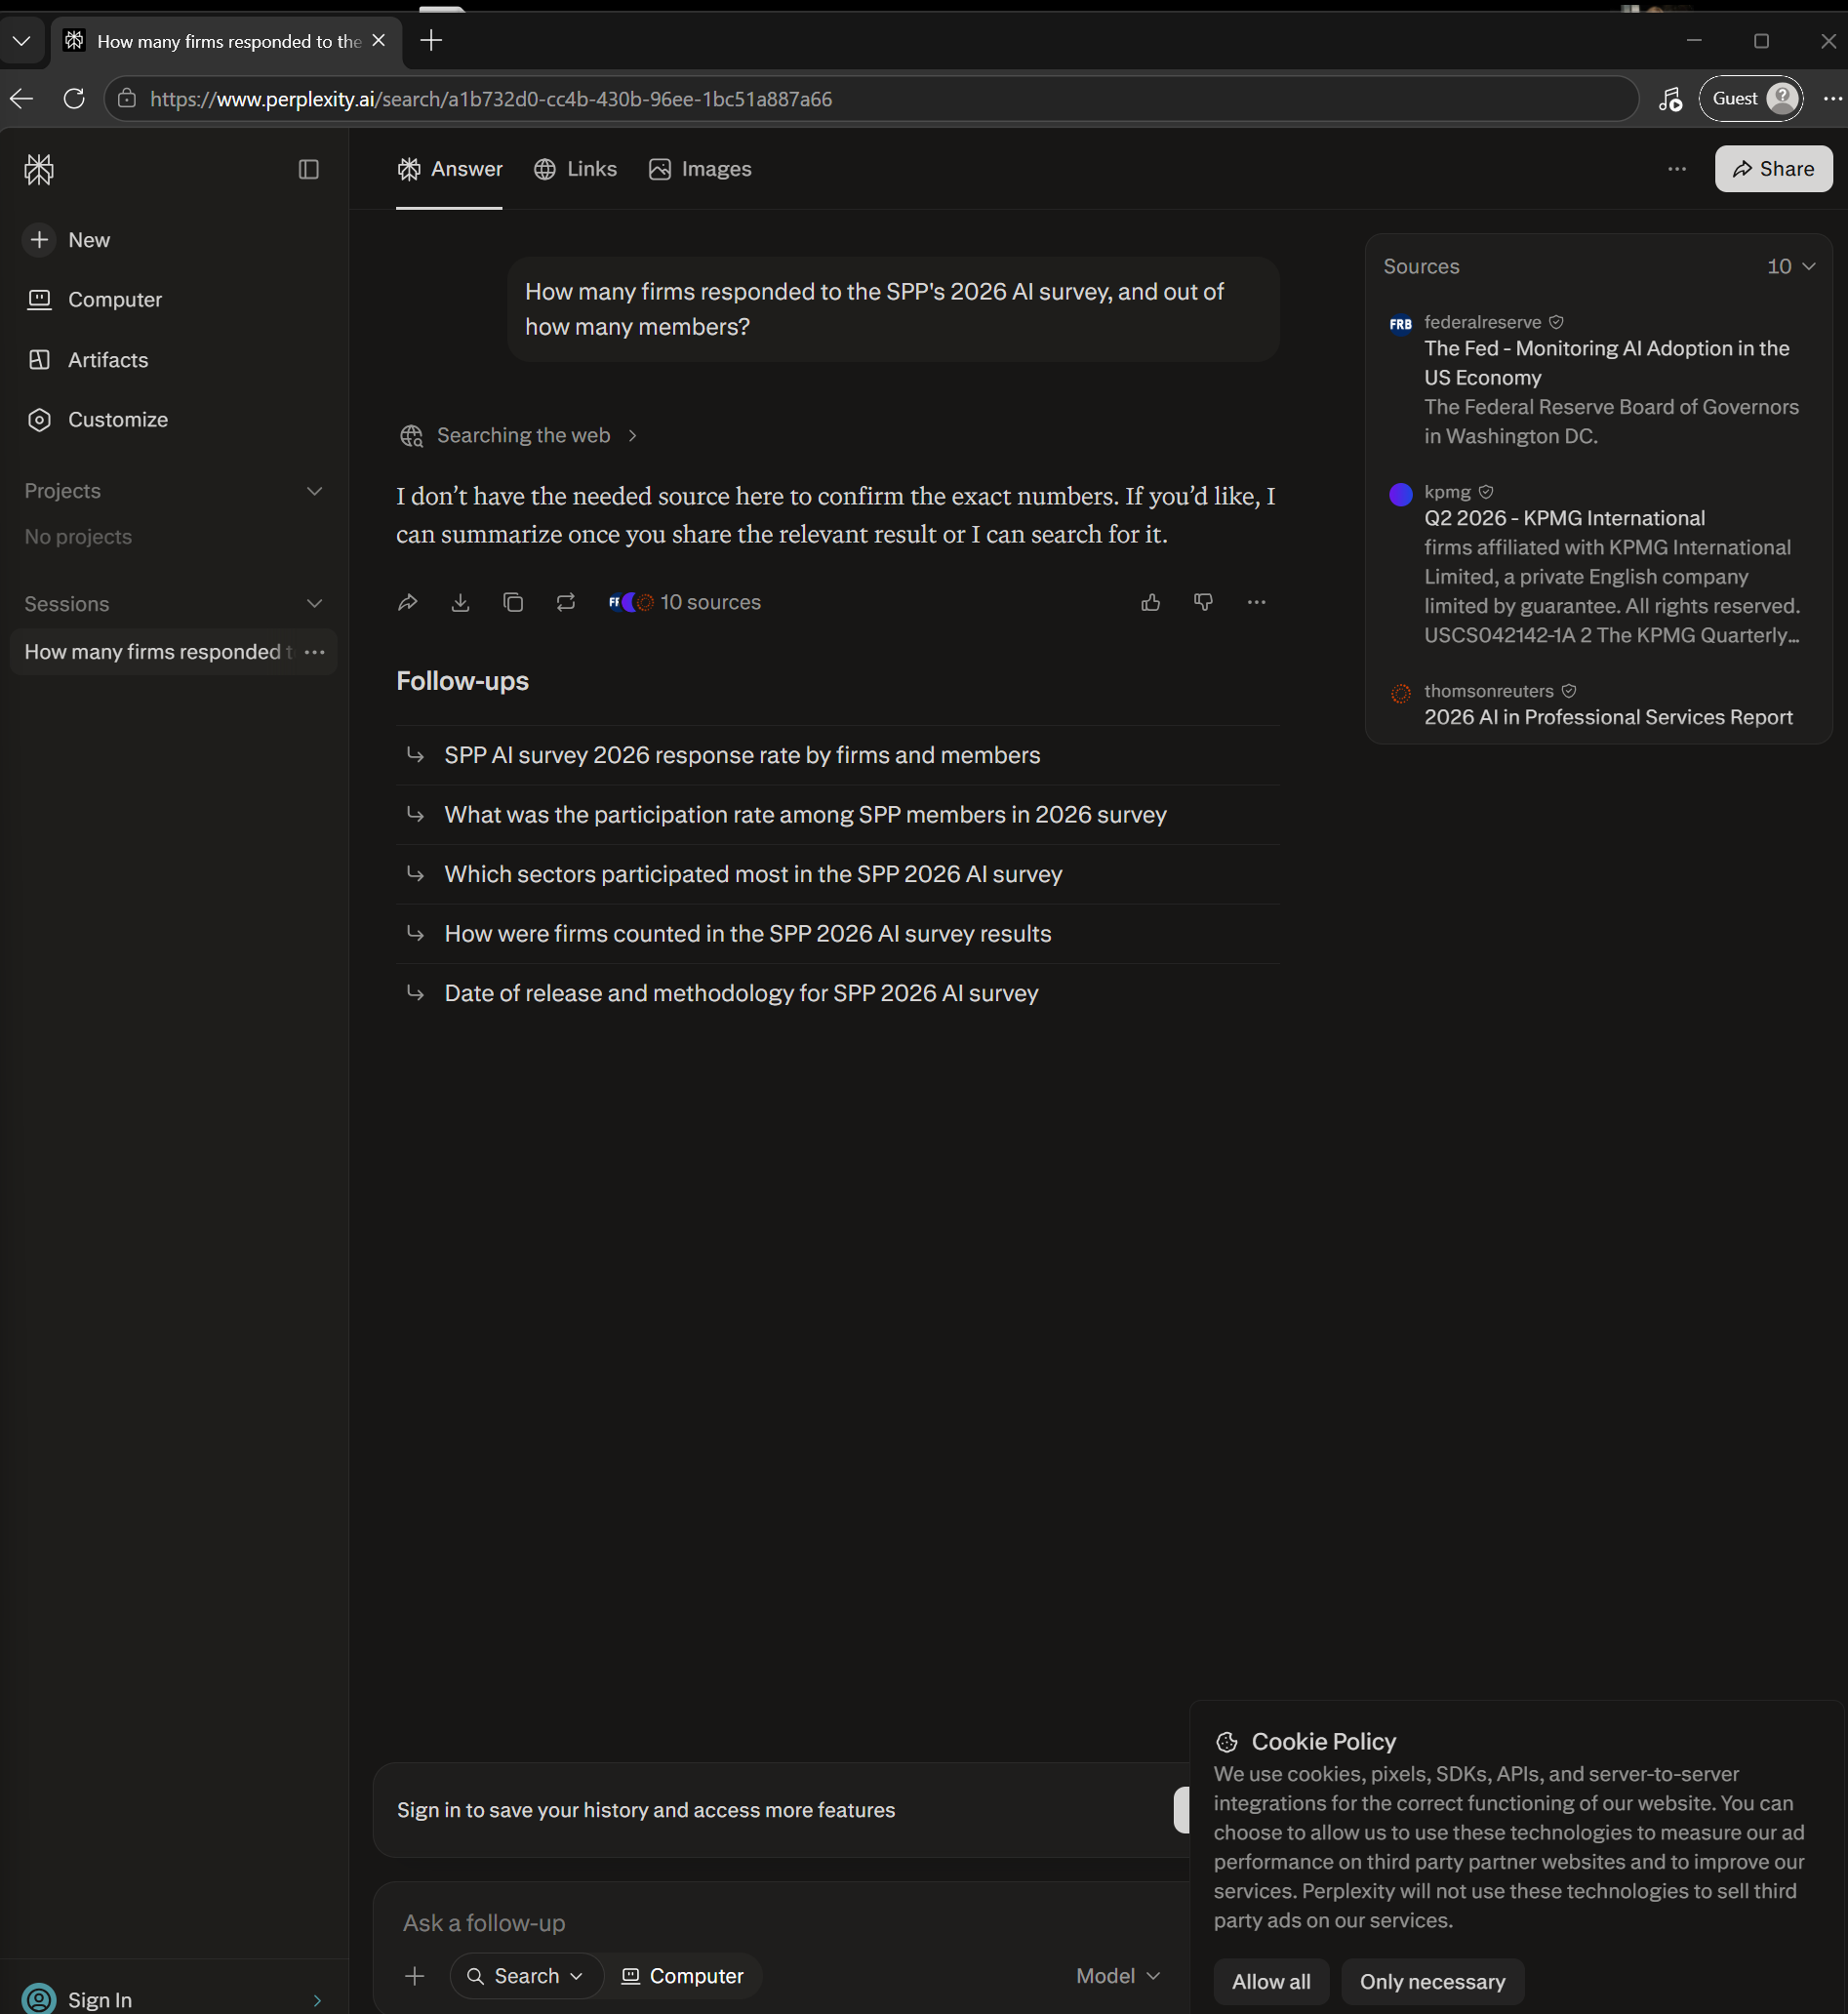Copy the answer text
This screenshot has height=2014, width=1848.
[x=513, y=602]
